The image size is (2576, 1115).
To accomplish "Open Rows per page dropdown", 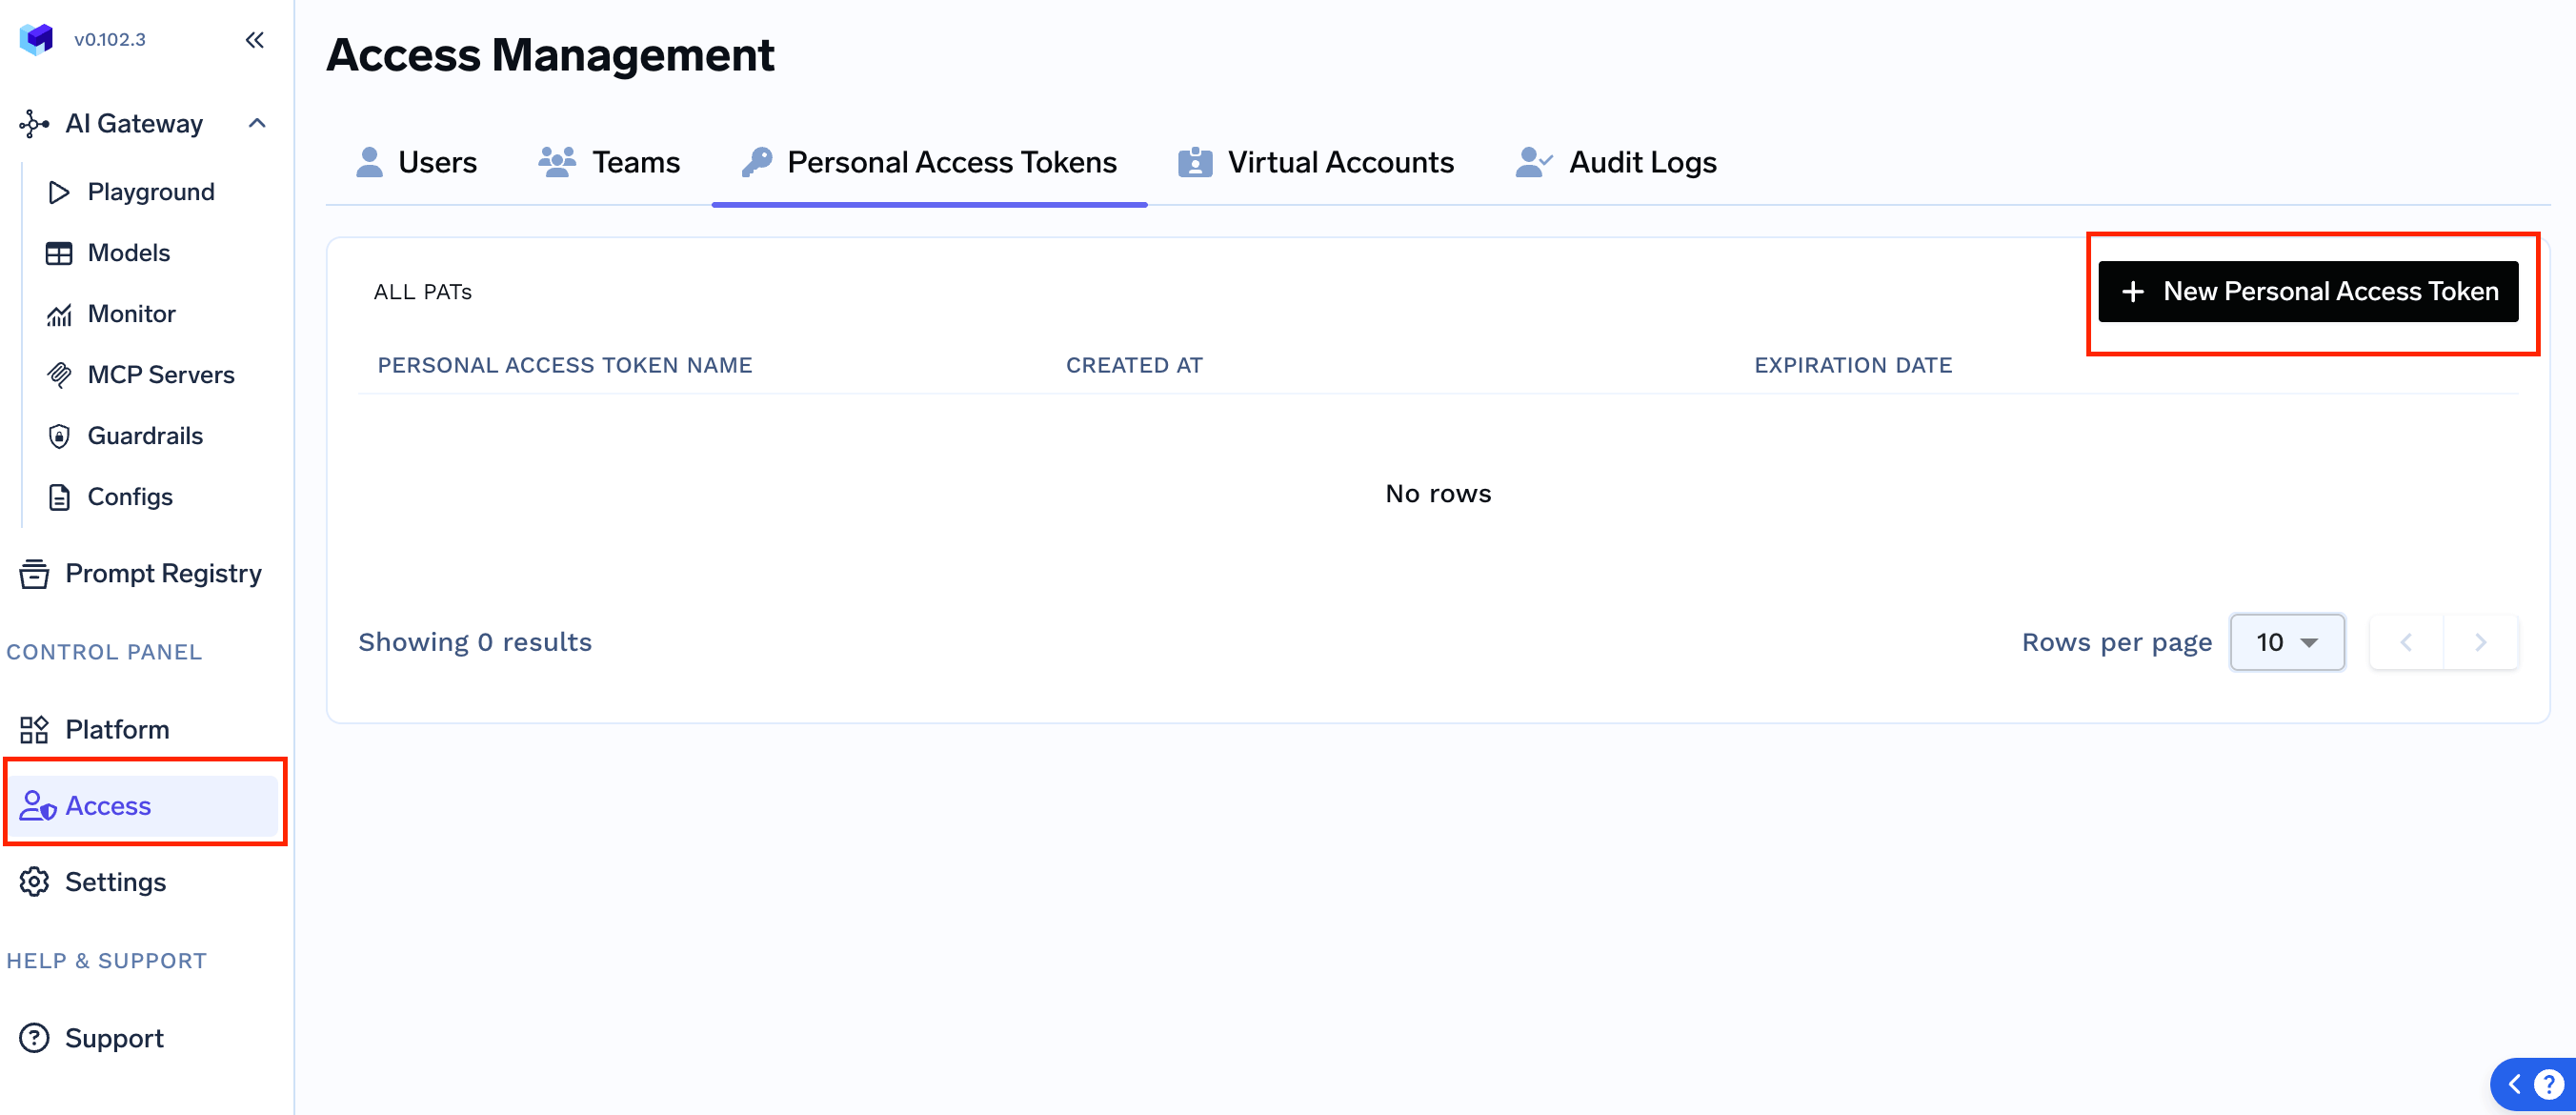I will click(x=2286, y=642).
